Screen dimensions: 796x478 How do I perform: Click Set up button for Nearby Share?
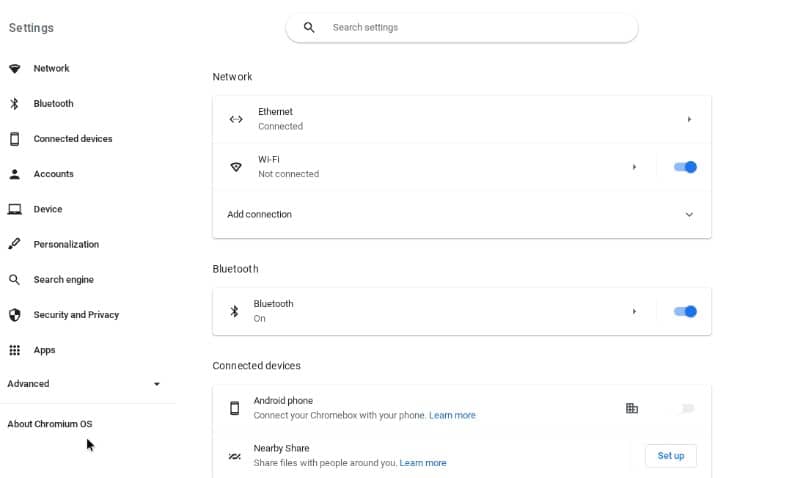point(671,456)
